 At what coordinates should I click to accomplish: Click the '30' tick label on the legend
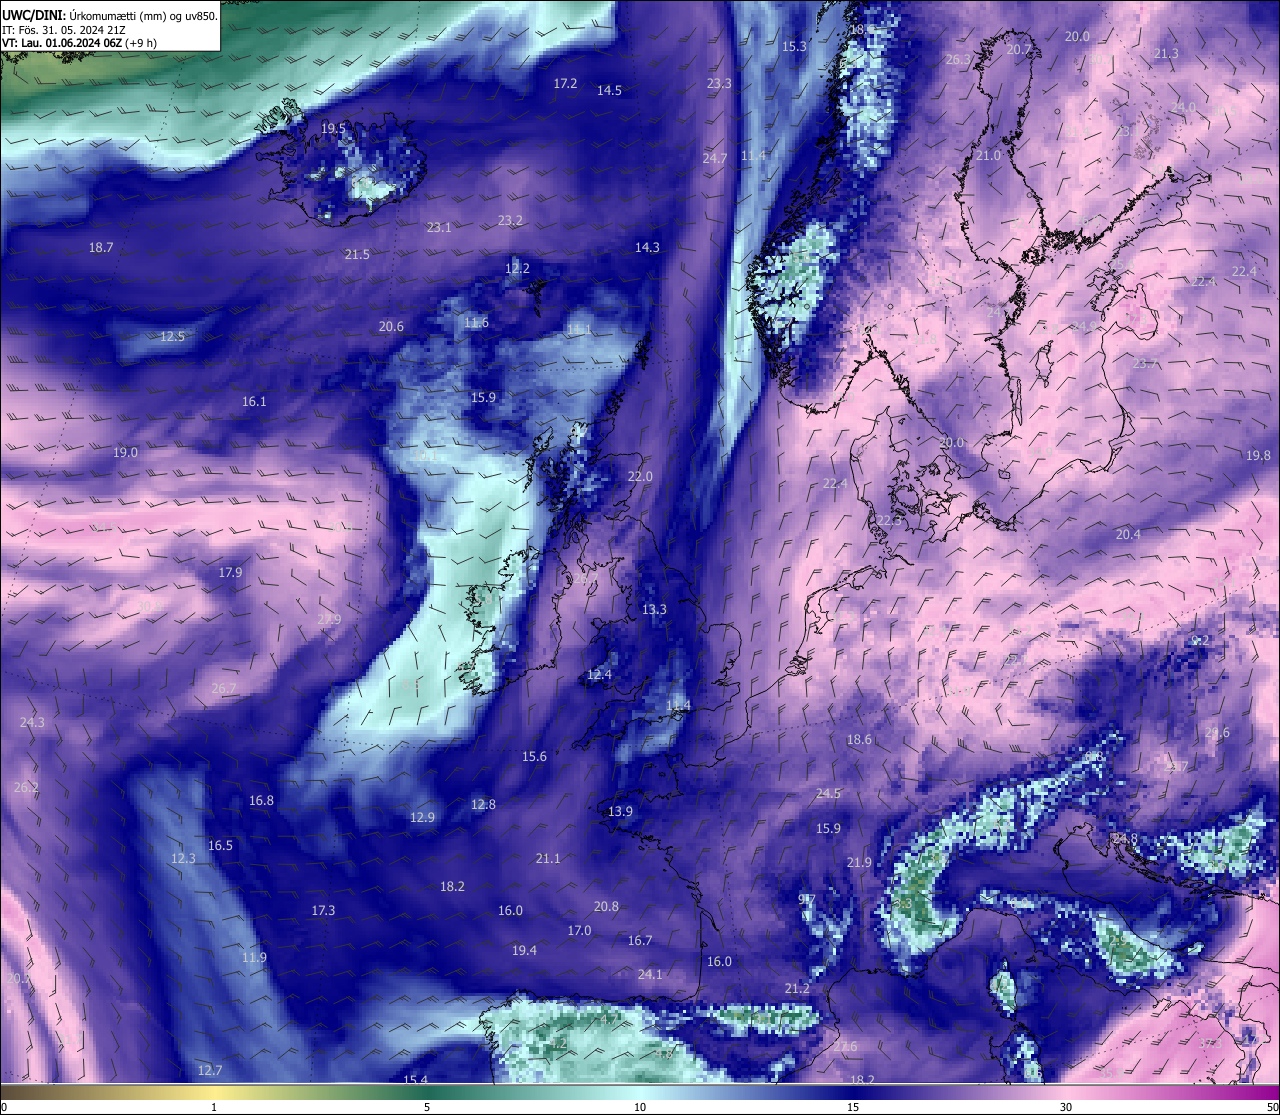click(1066, 1107)
